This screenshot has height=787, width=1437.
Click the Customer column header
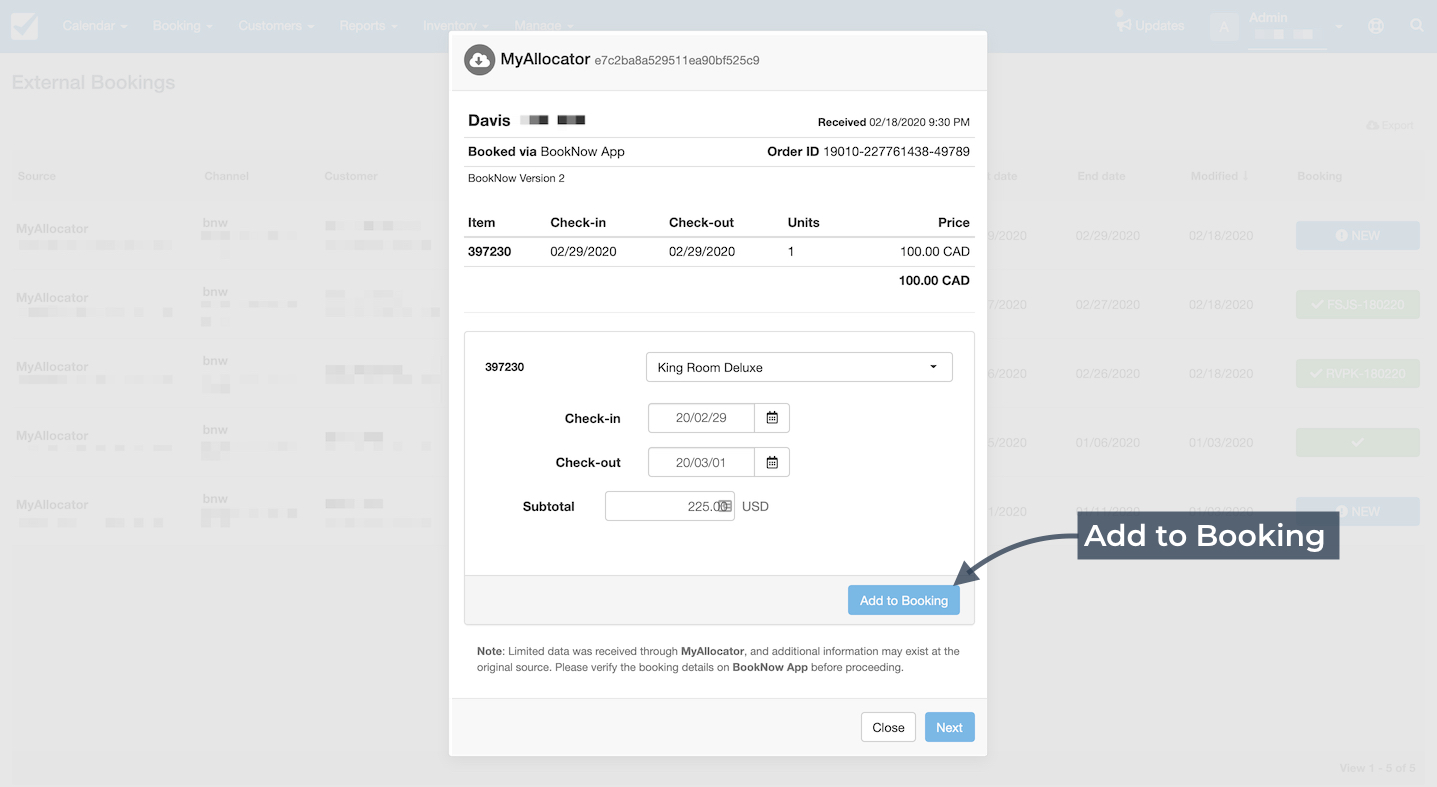(x=351, y=176)
